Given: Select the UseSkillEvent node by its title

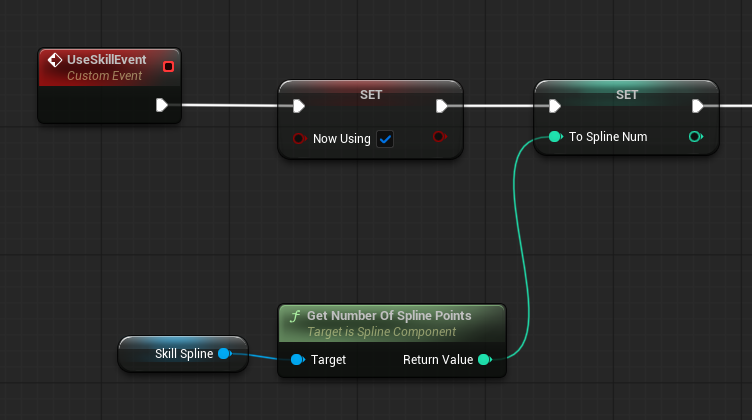Looking at the screenshot, I should point(106,60).
